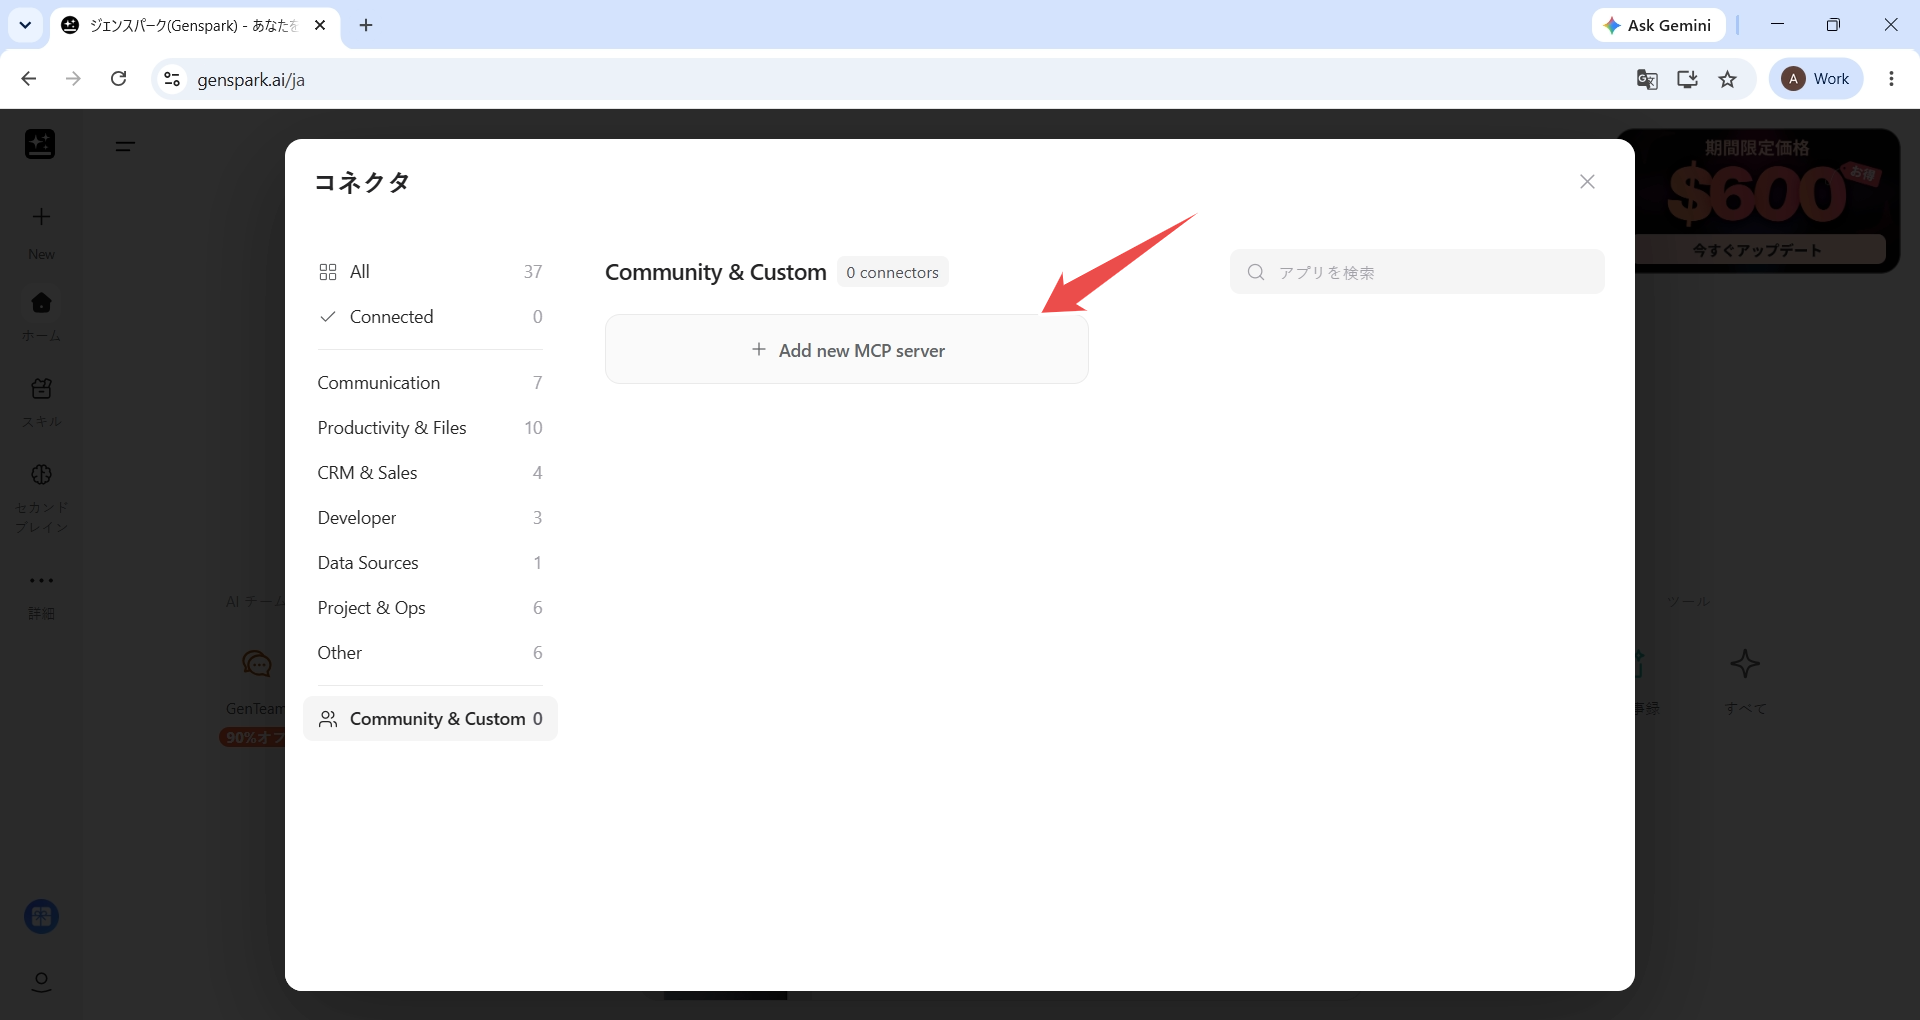Open Chrome three-dot menu

tap(1891, 79)
